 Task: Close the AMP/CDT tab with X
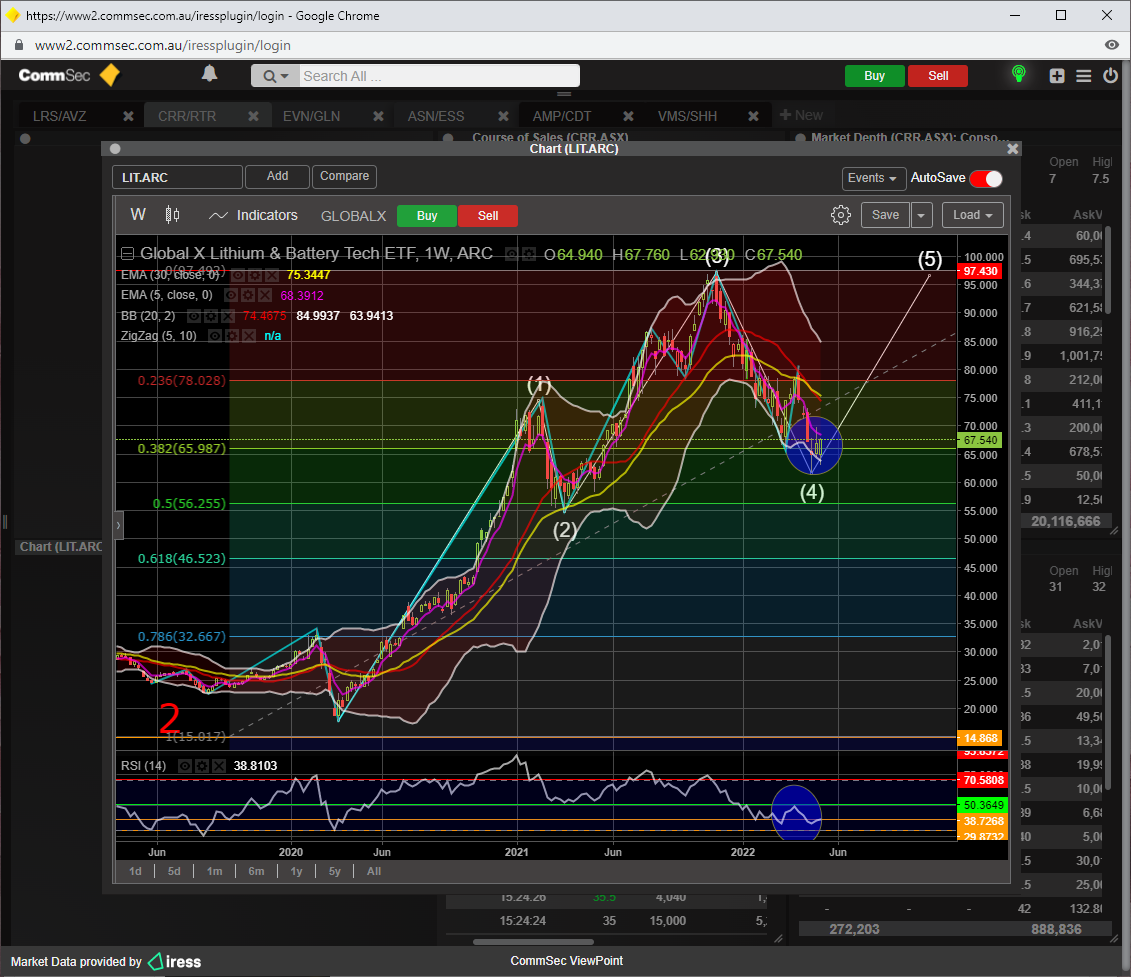[628, 116]
